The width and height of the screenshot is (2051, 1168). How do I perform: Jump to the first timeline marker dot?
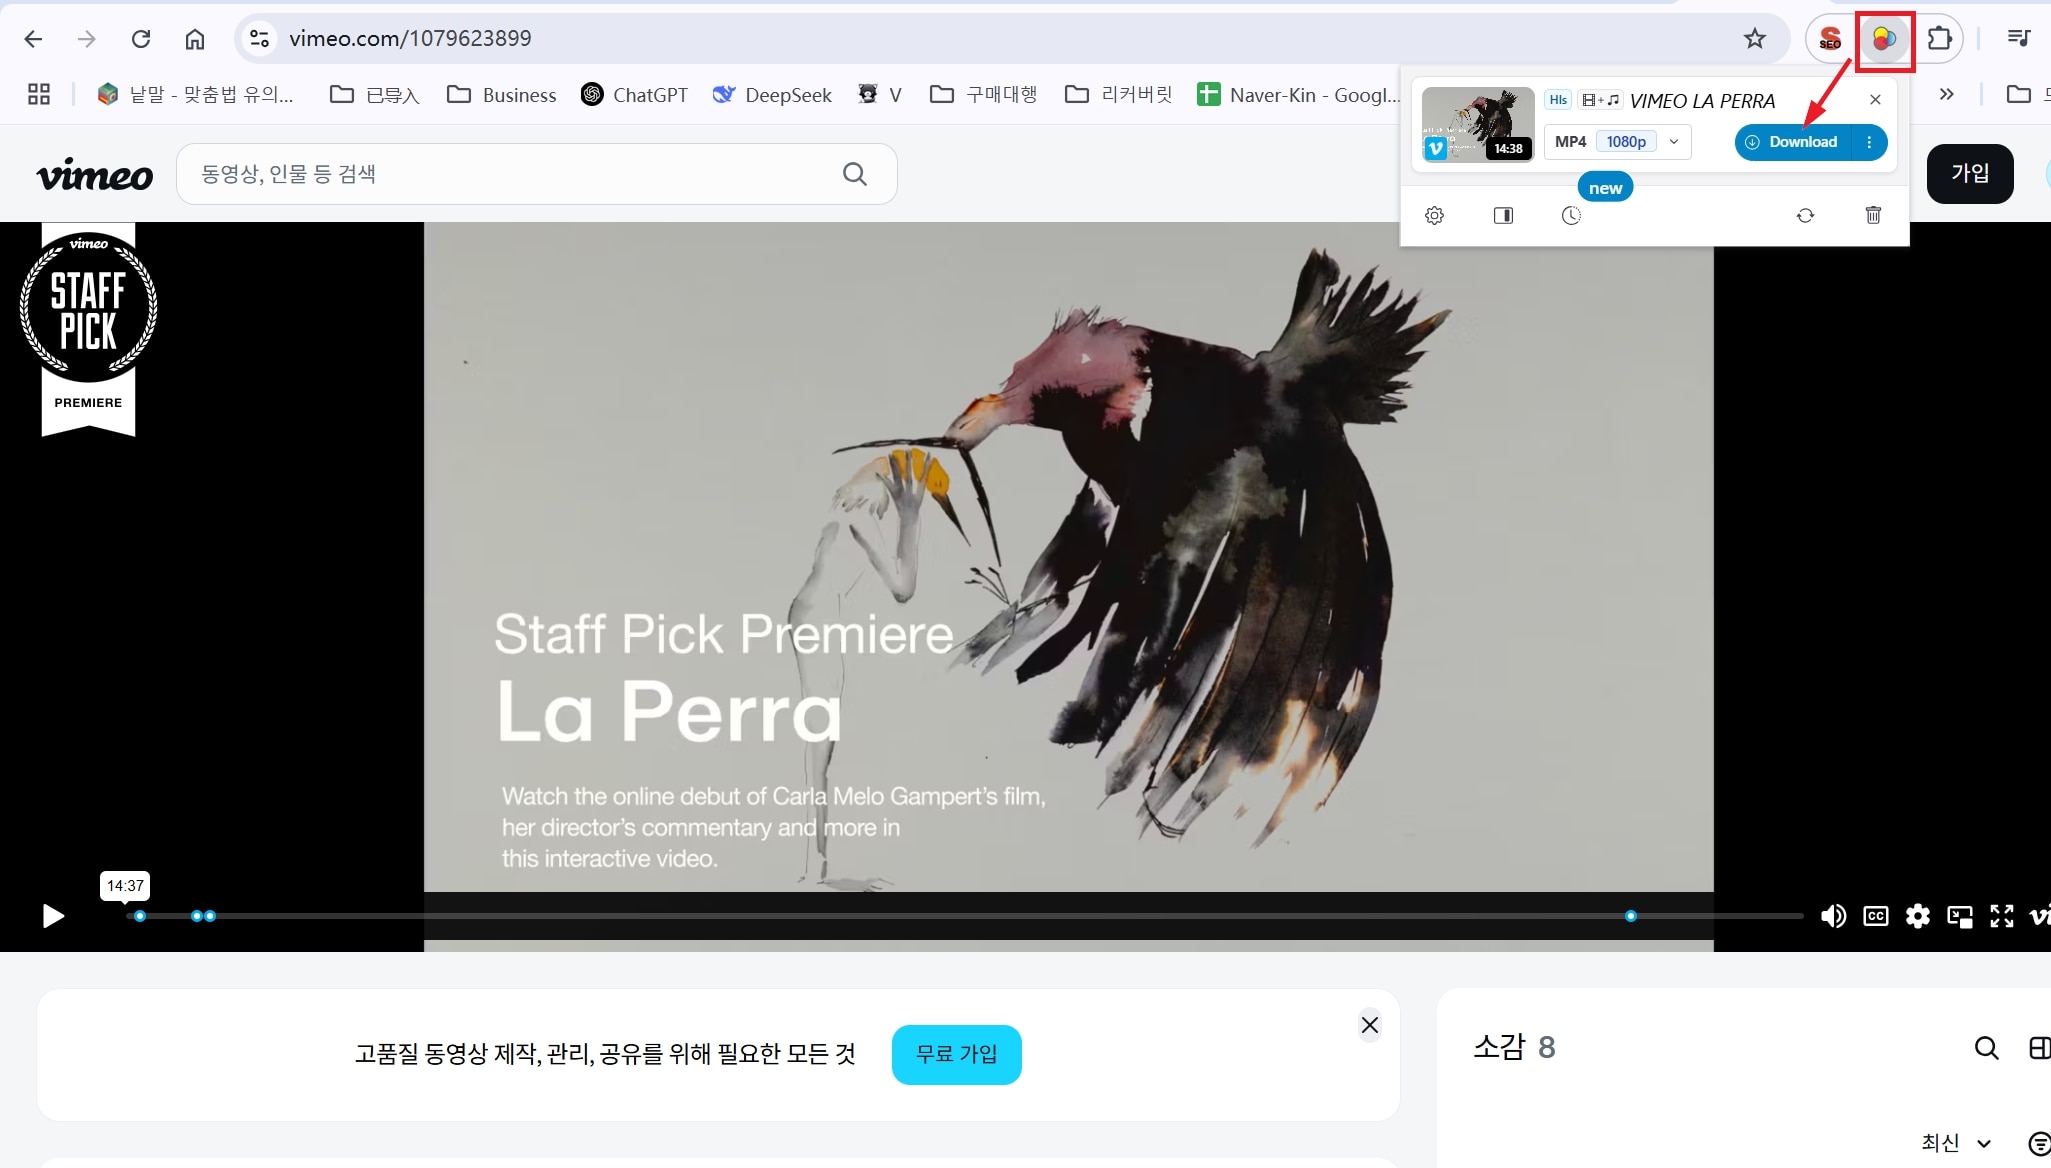[140, 916]
